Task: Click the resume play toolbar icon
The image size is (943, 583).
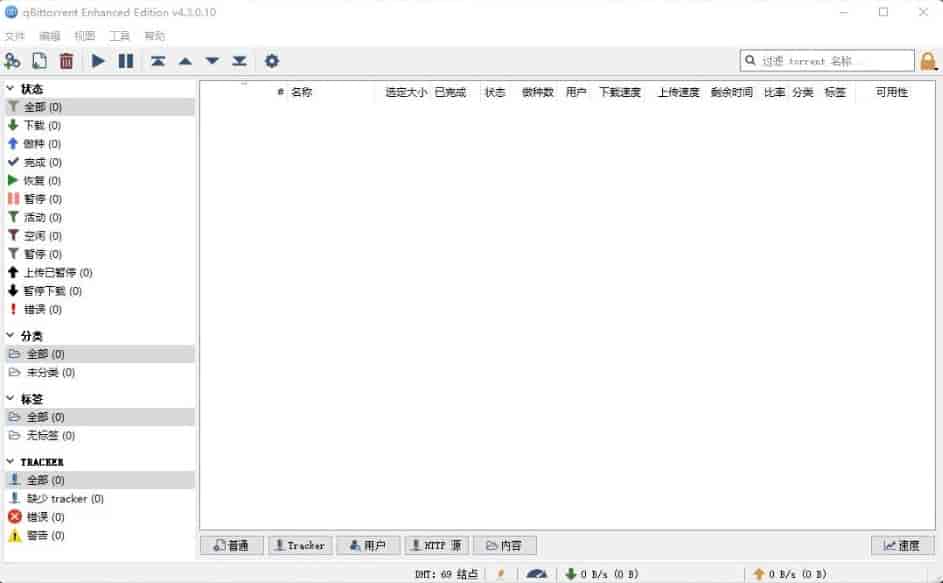Action: click(x=98, y=61)
